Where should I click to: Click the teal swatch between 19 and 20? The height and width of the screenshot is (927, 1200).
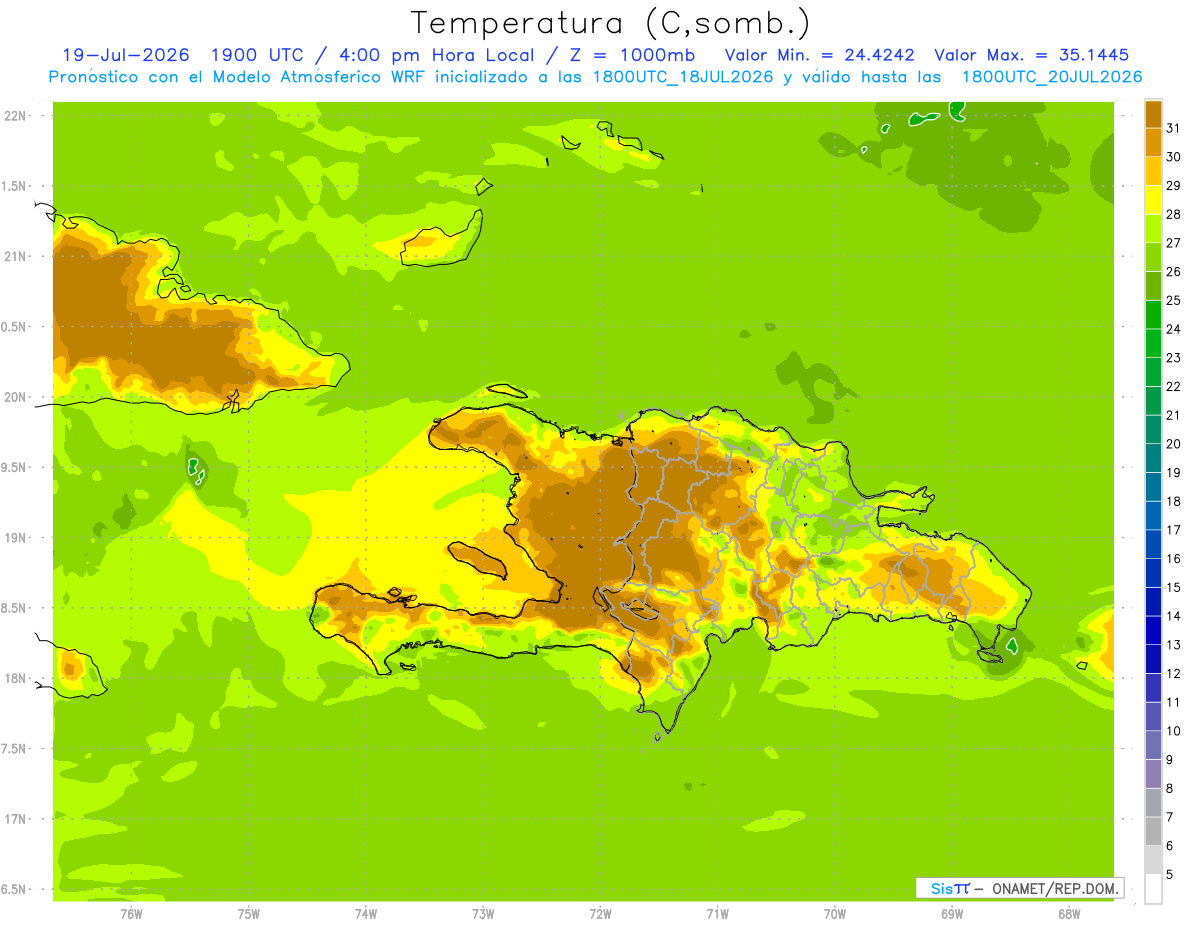(1153, 458)
